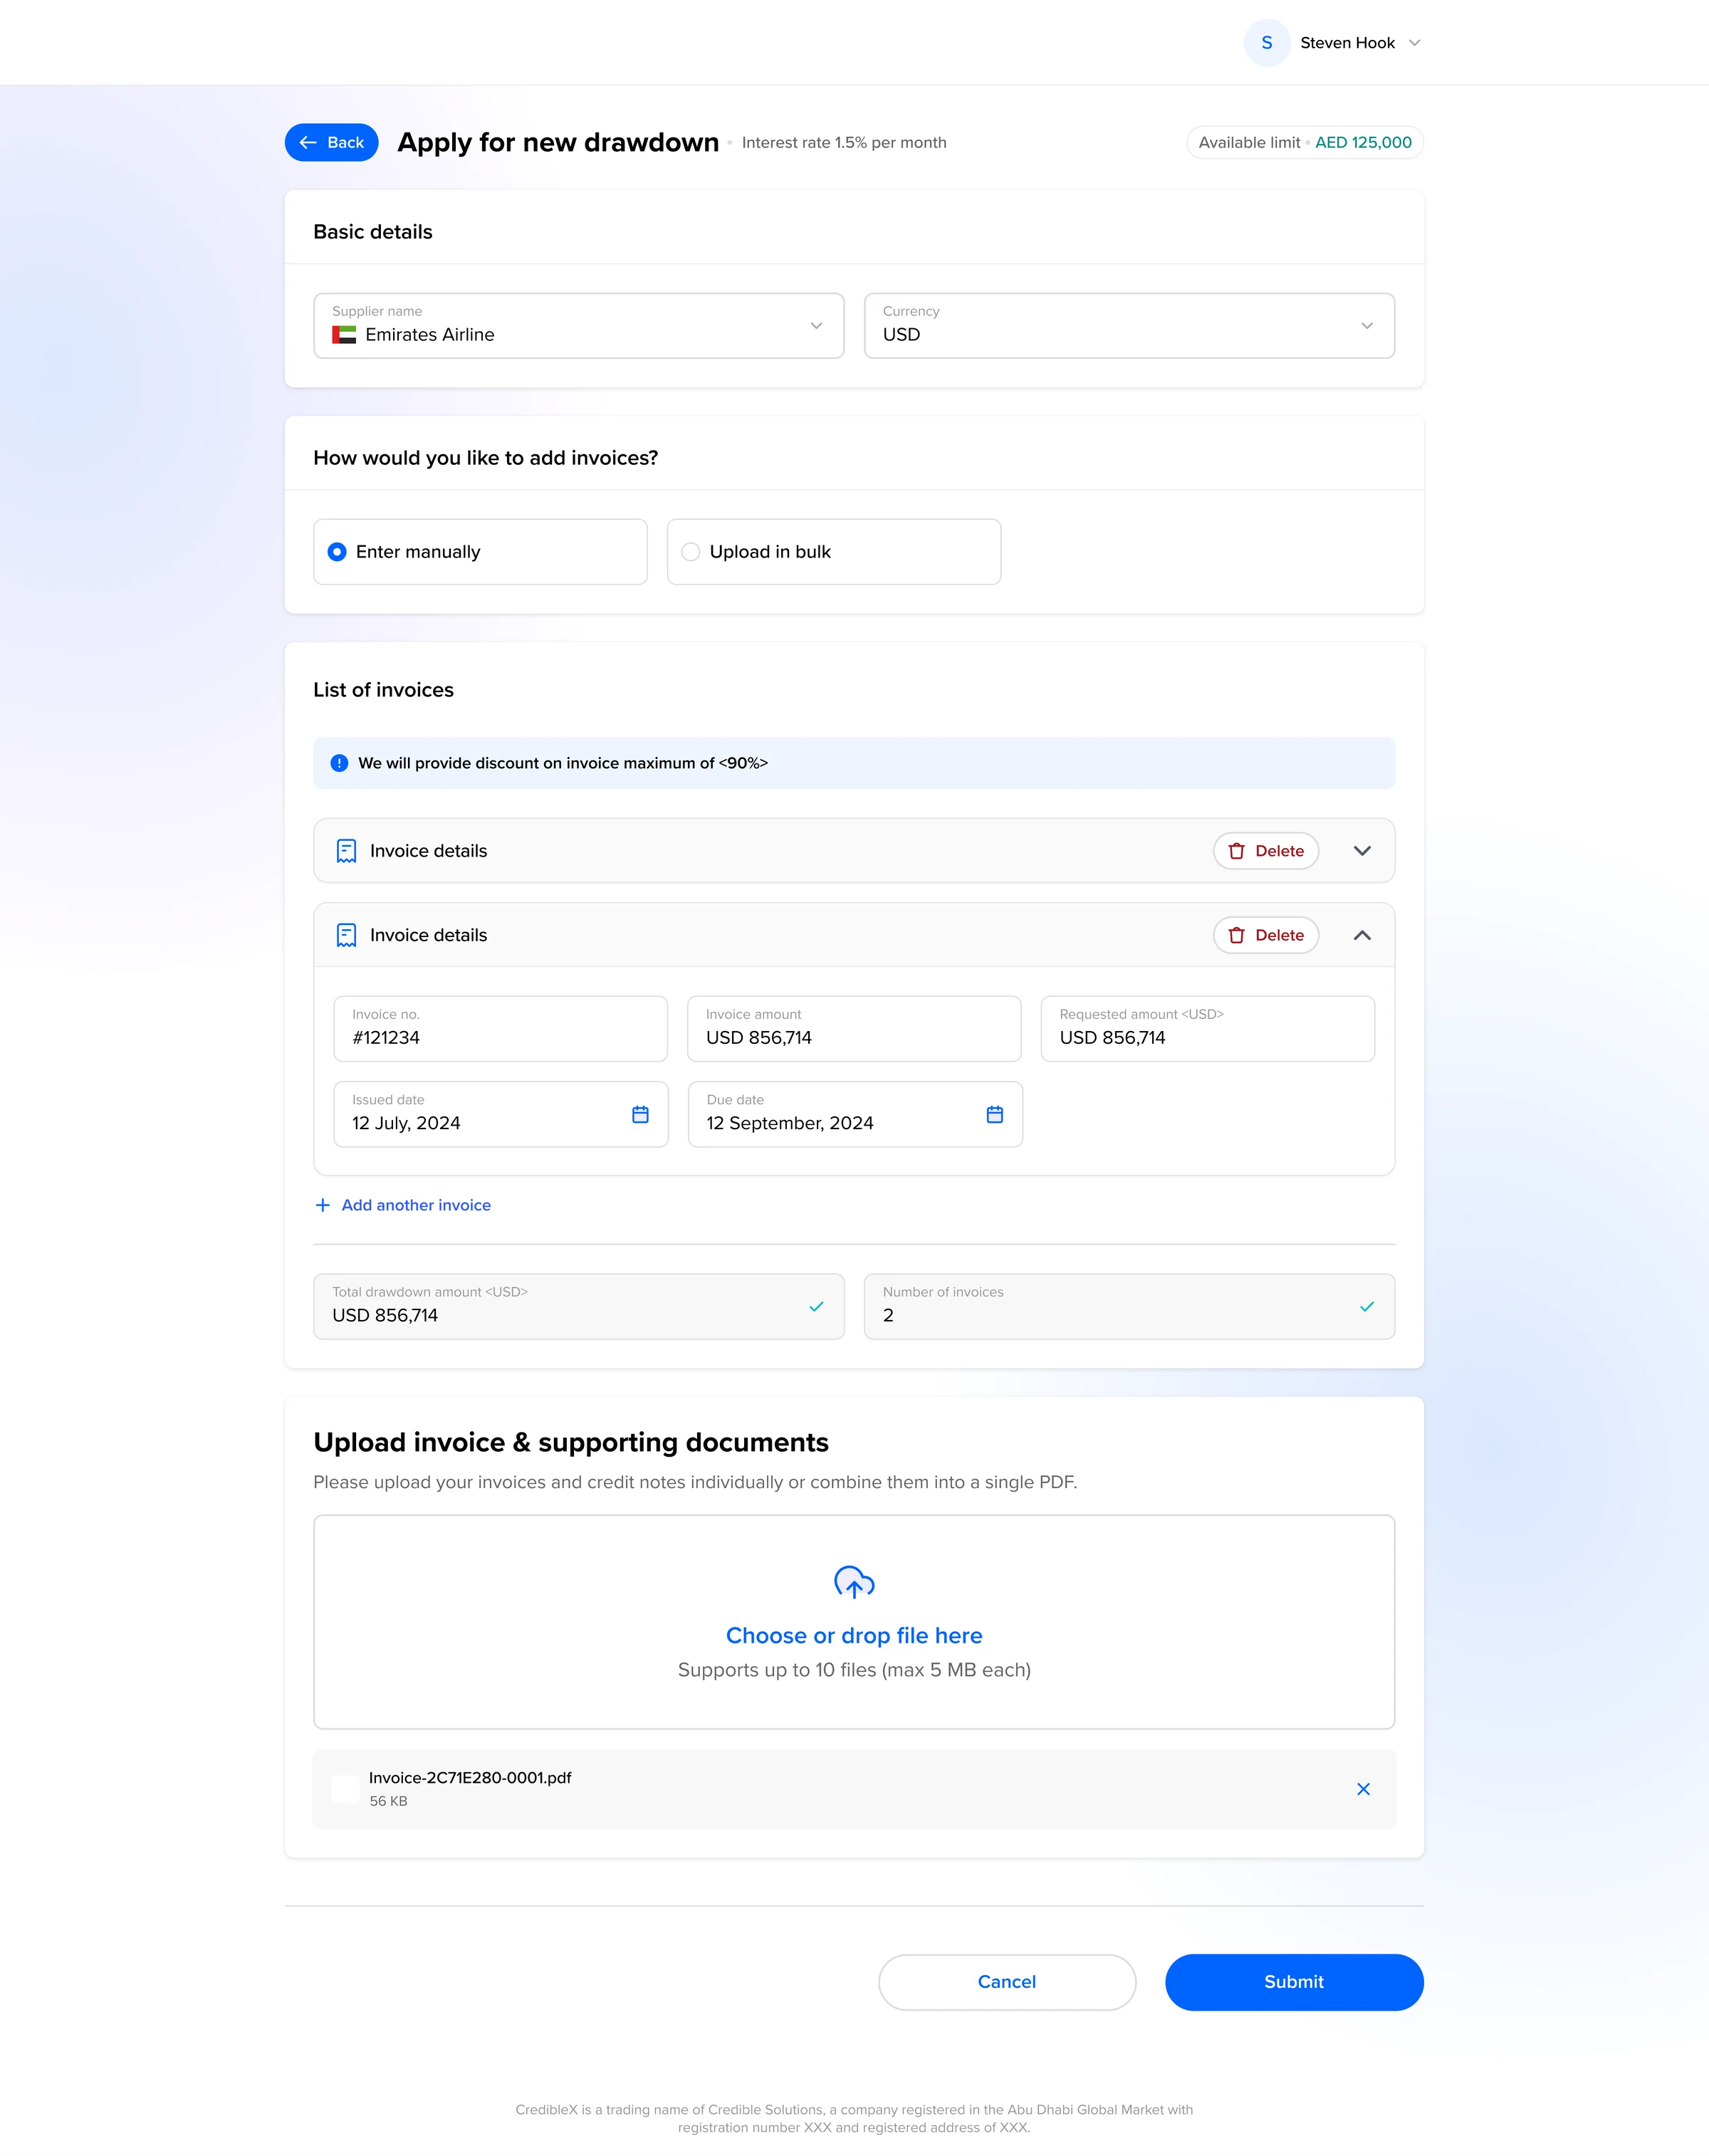Delete the expanded second invoice
The image size is (1709, 2156).
click(x=1265, y=935)
